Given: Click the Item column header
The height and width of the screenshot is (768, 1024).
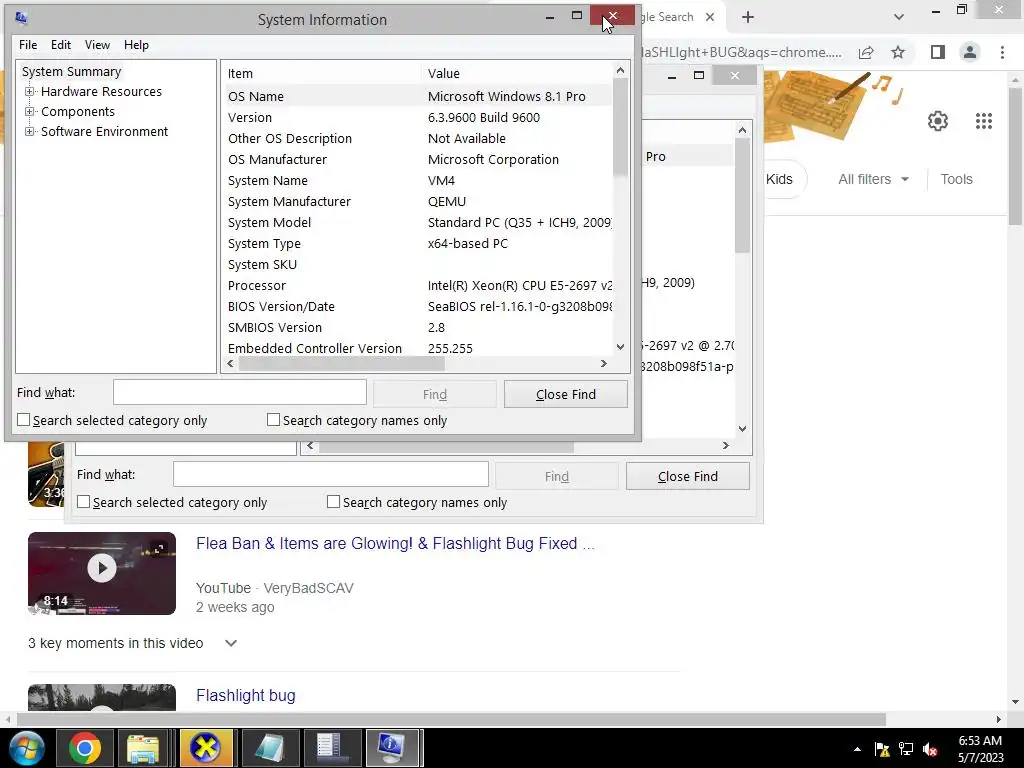Looking at the screenshot, I should [321, 73].
